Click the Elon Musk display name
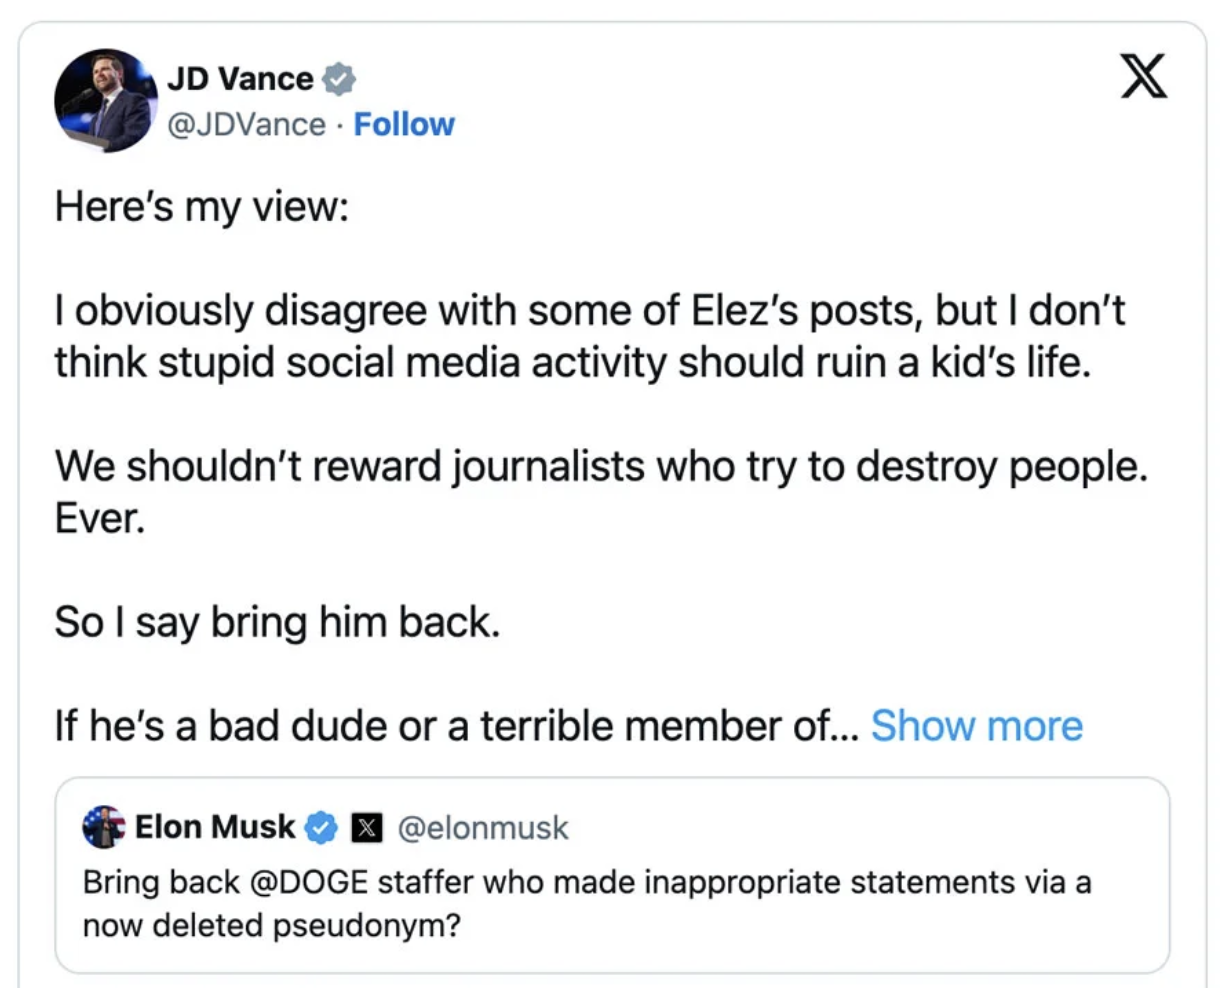The height and width of the screenshot is (988, 1222). click(215, 828)
